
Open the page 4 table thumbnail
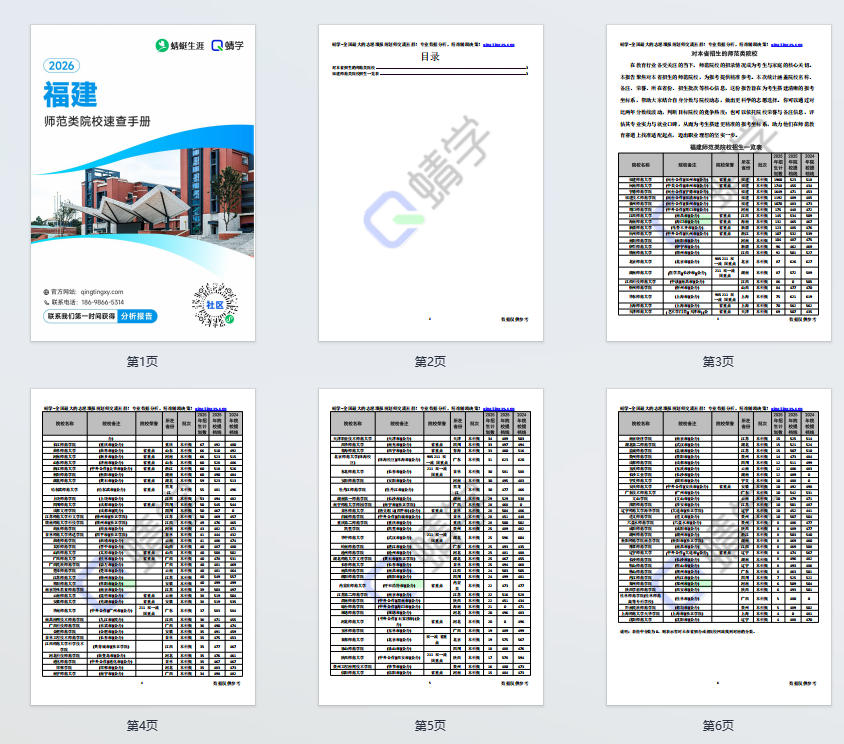coord(142,547)
